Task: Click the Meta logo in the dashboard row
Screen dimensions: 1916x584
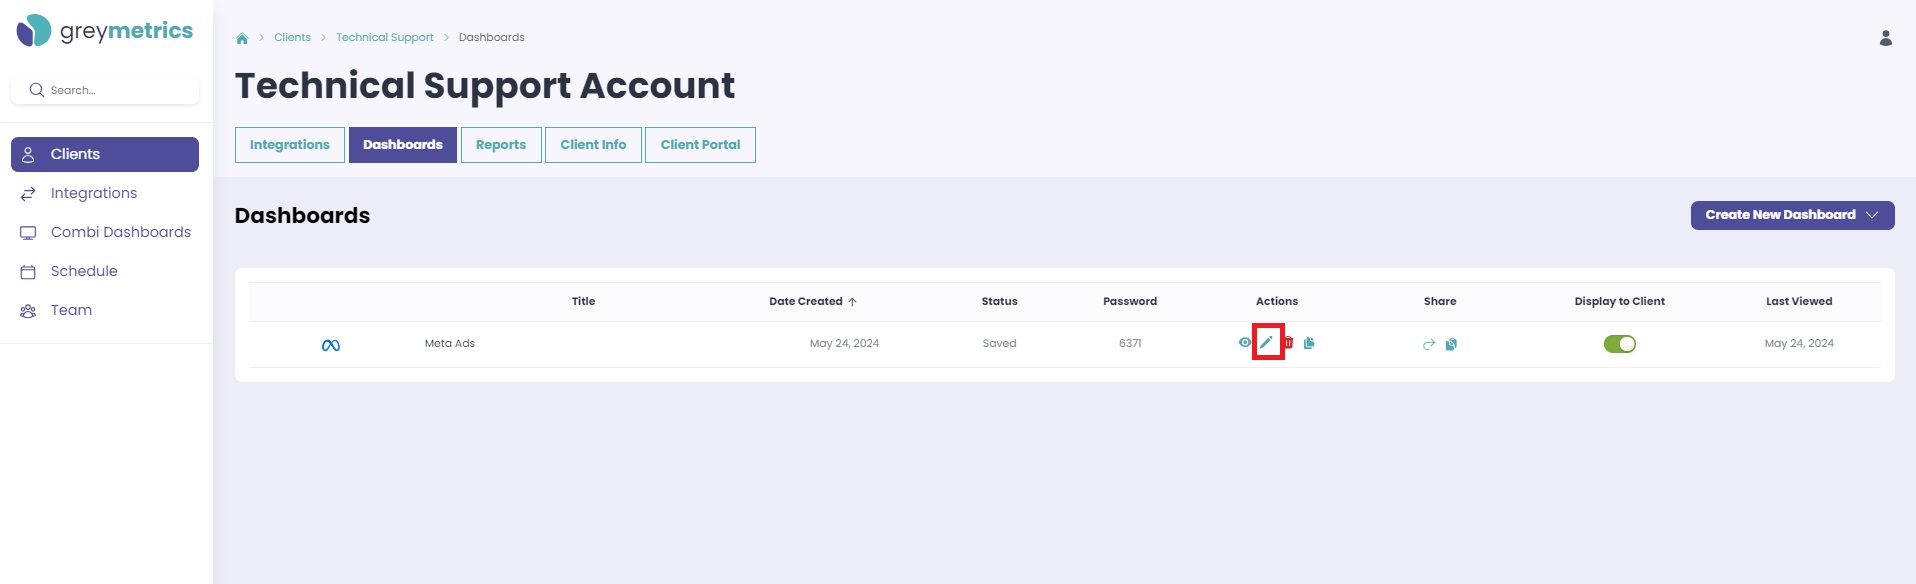Action: click(331, 345)
